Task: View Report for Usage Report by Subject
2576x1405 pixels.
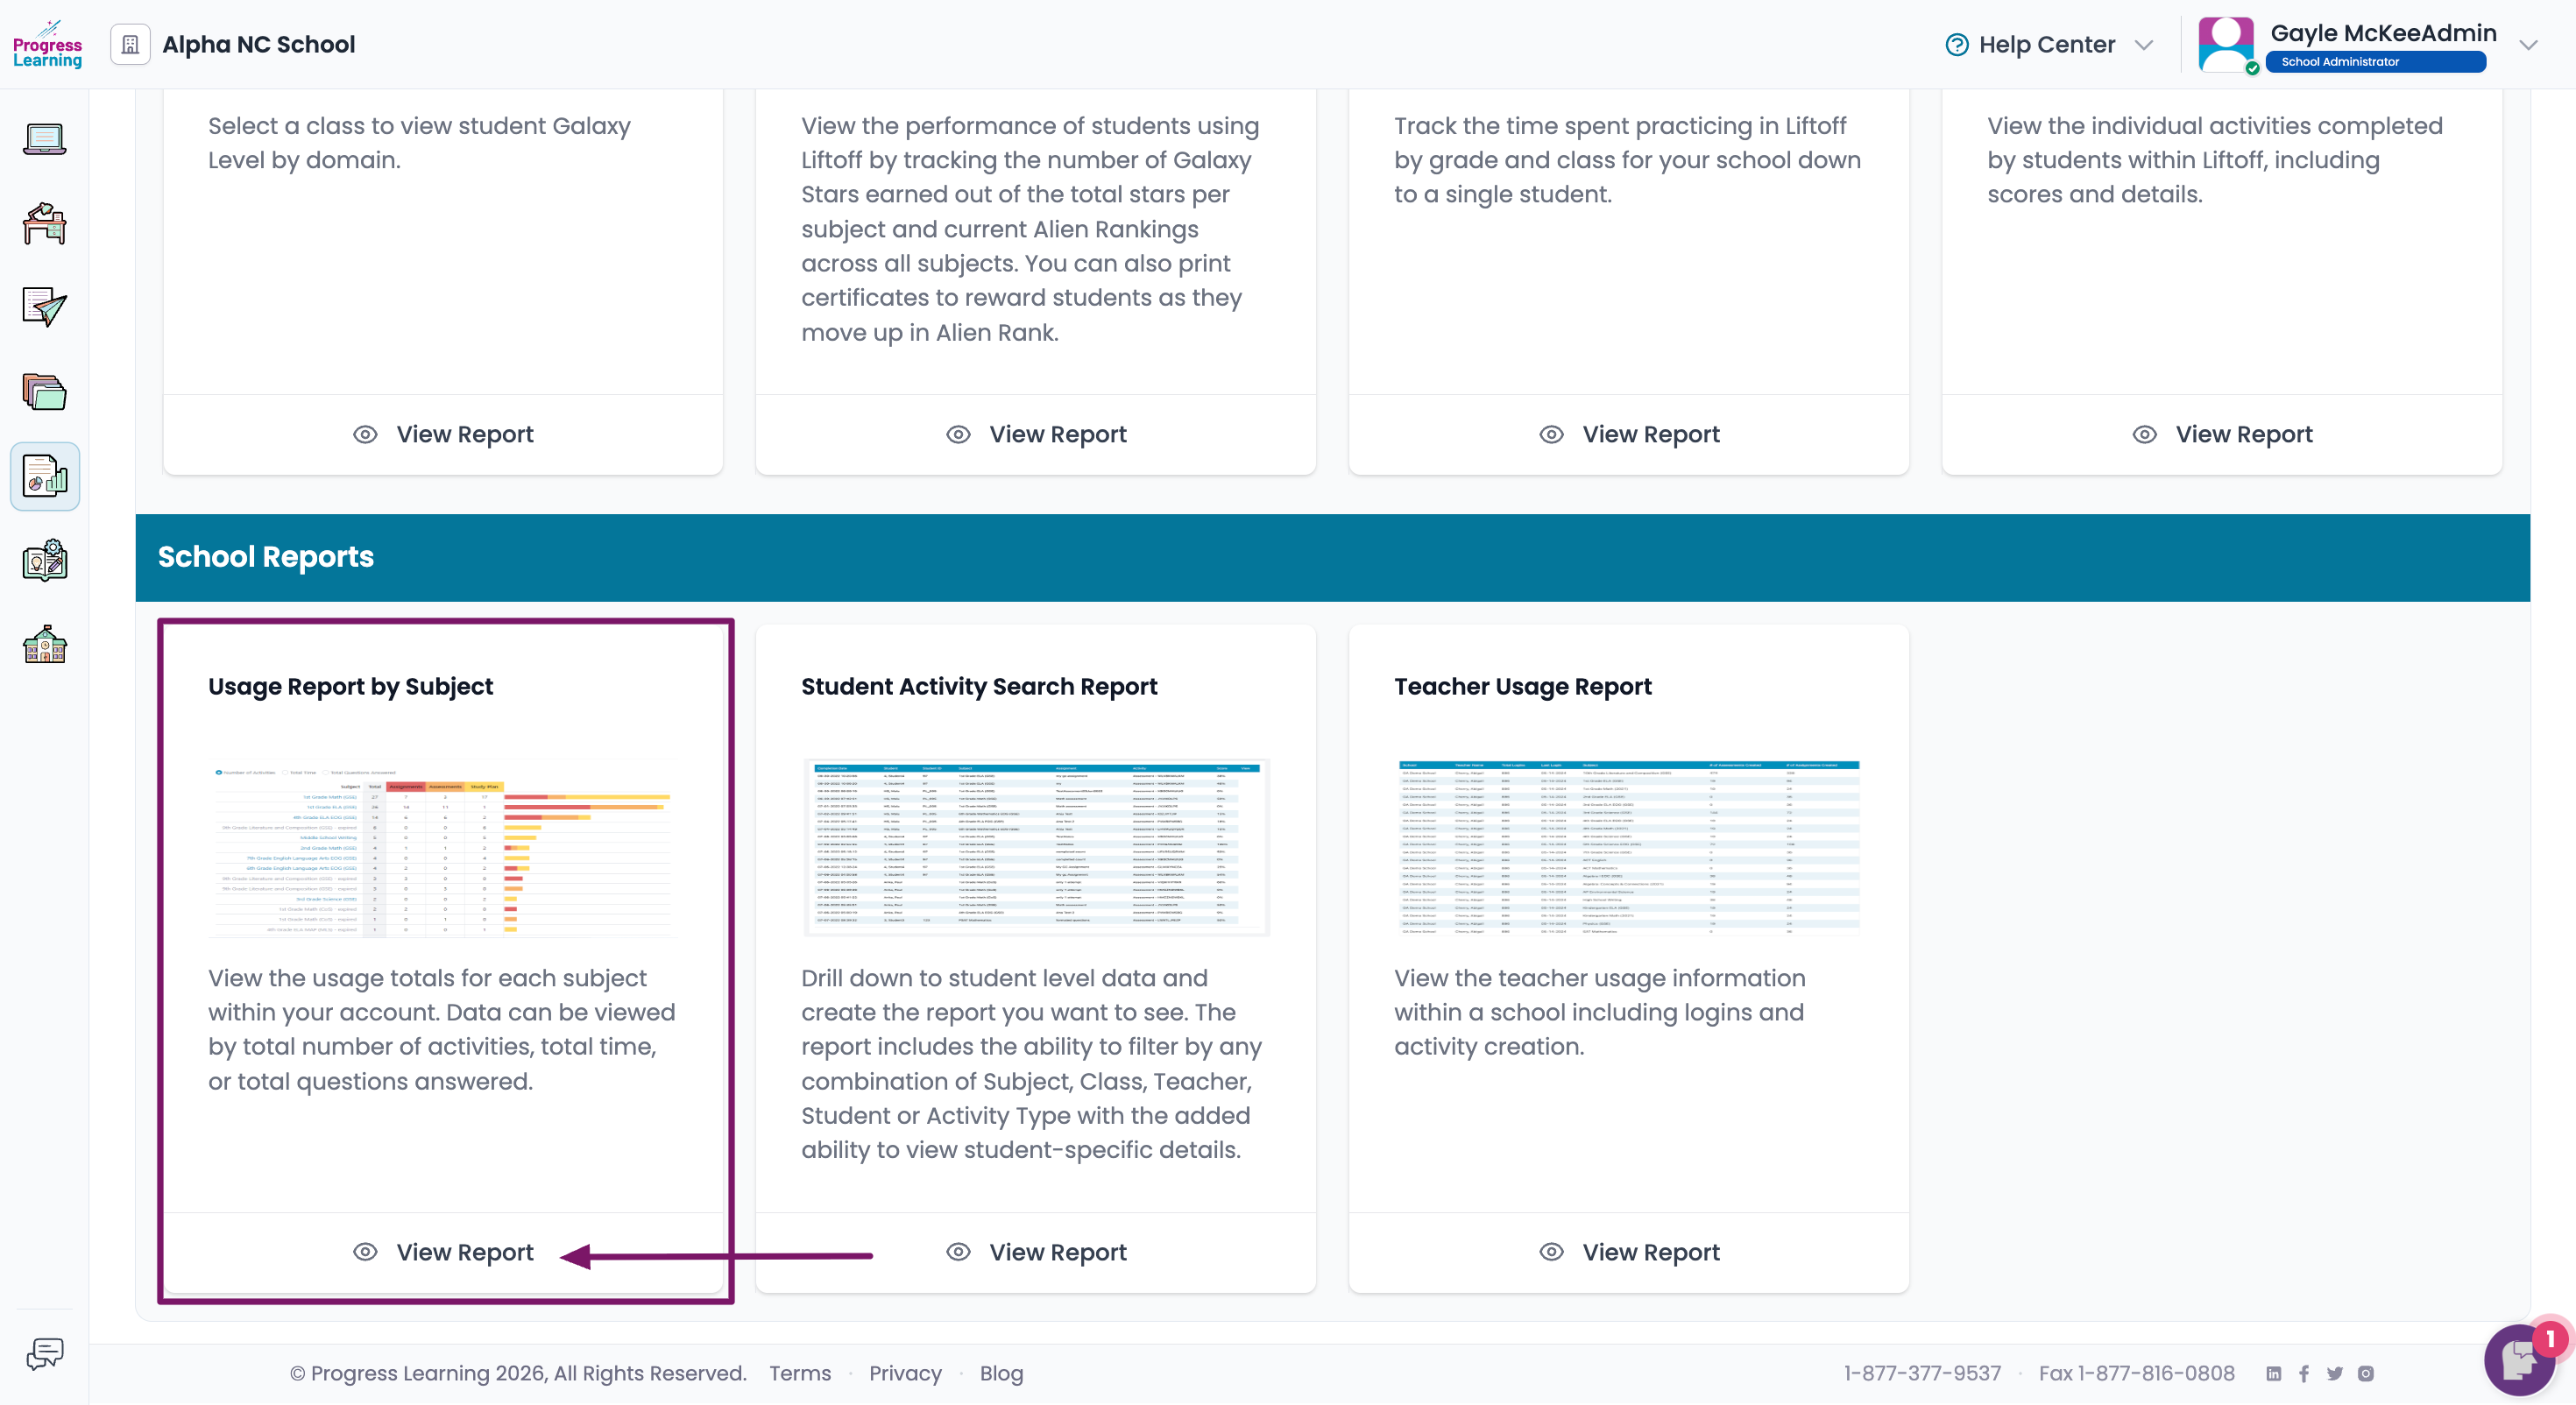Action: [x=443, y=1252]
